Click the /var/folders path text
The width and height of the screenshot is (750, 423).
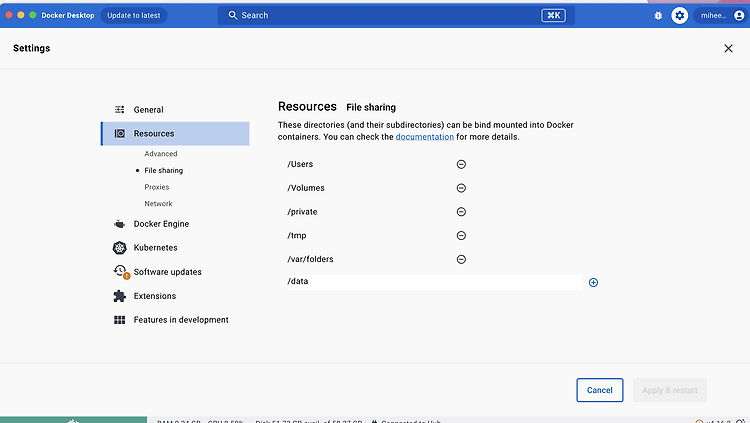click(x=310, y=259)
